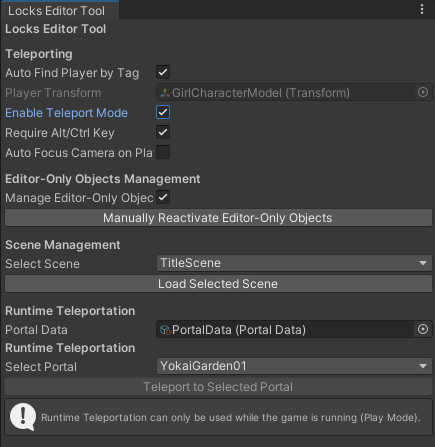435x447 pixels.
Task: Click the warning speech-bubble icon
Action: point(23,417)
